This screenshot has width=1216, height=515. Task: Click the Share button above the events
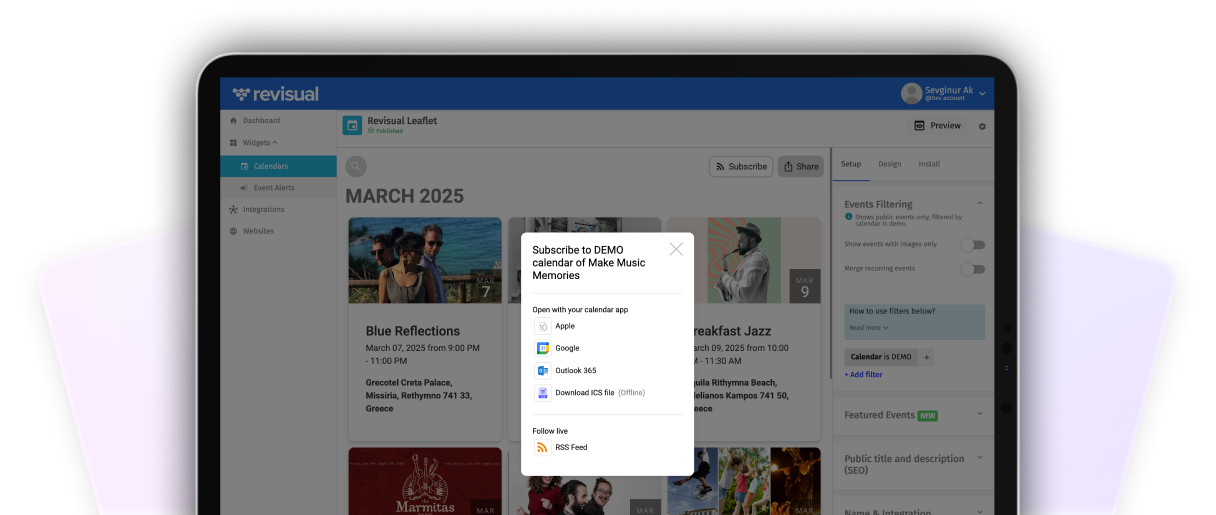pos(800,167)
